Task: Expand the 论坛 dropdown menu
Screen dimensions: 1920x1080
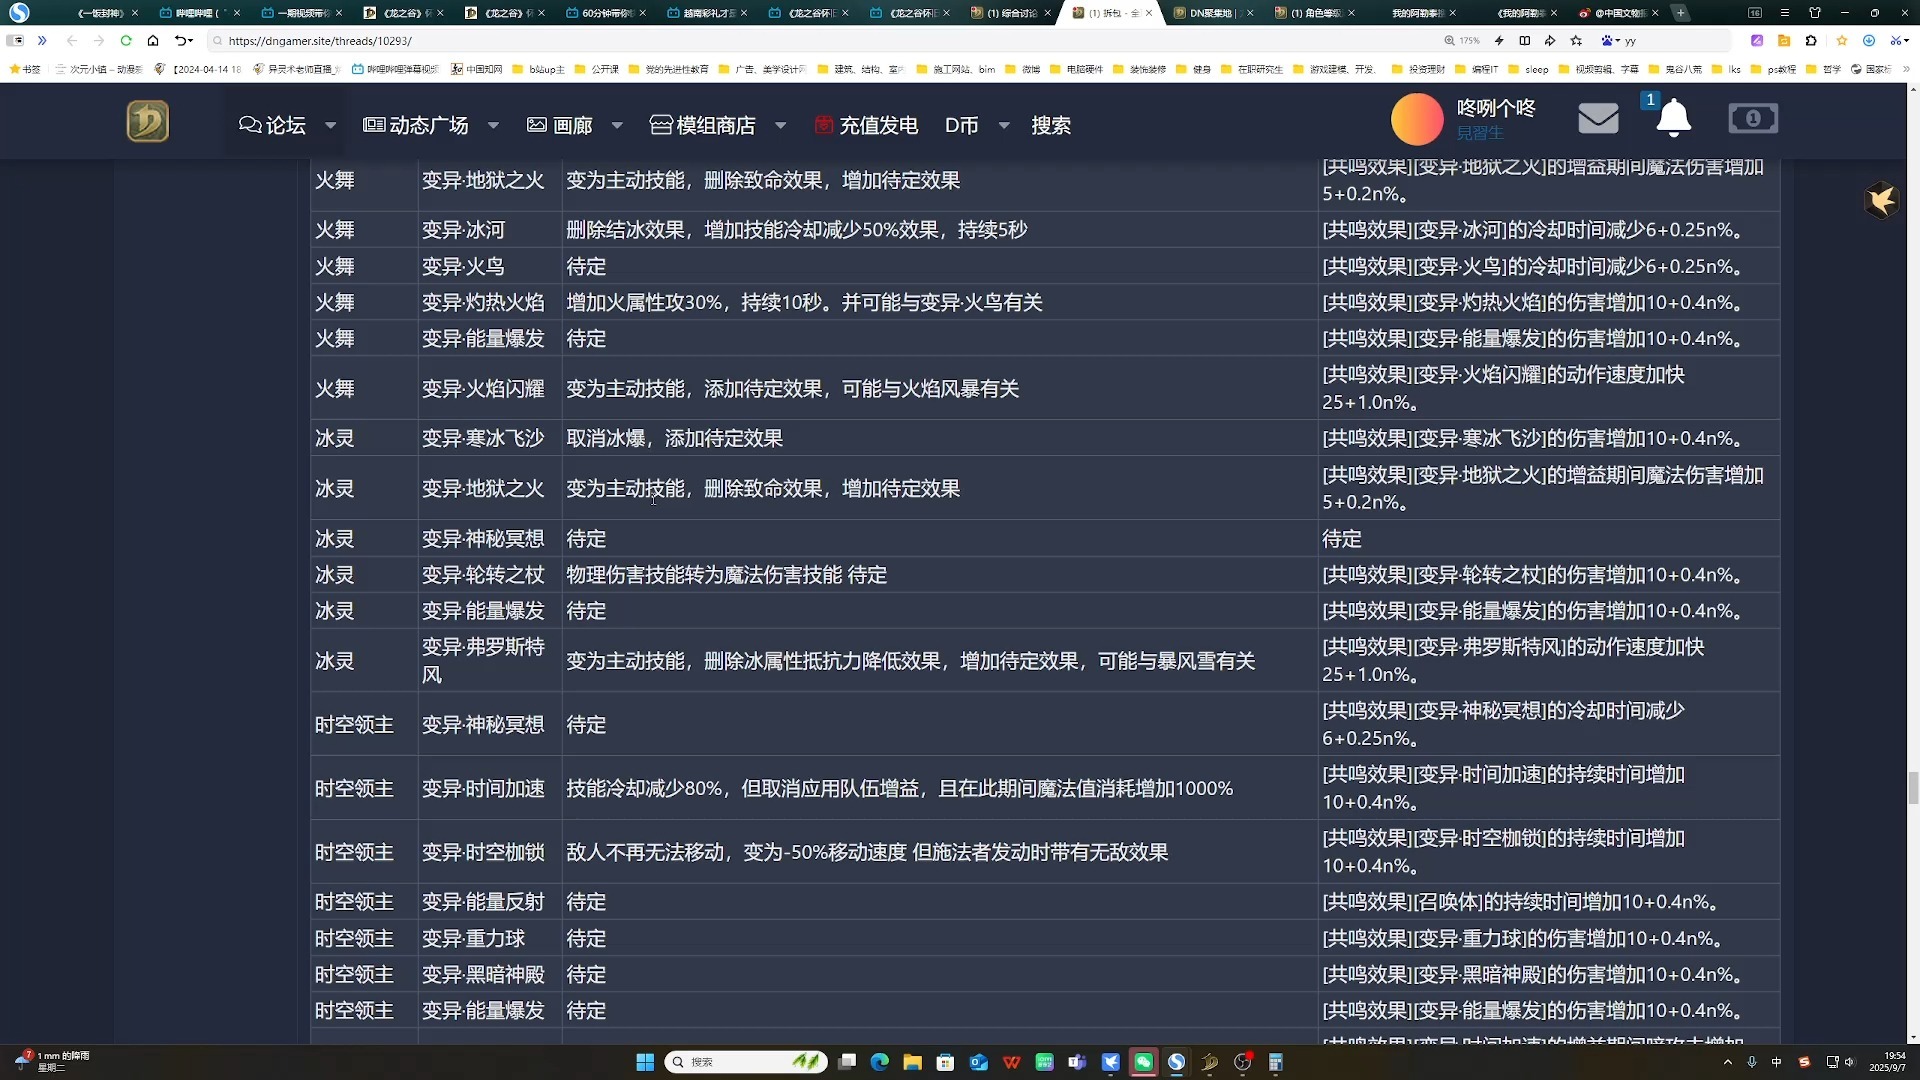Action: pyautogui.click(x=330, y=125)
